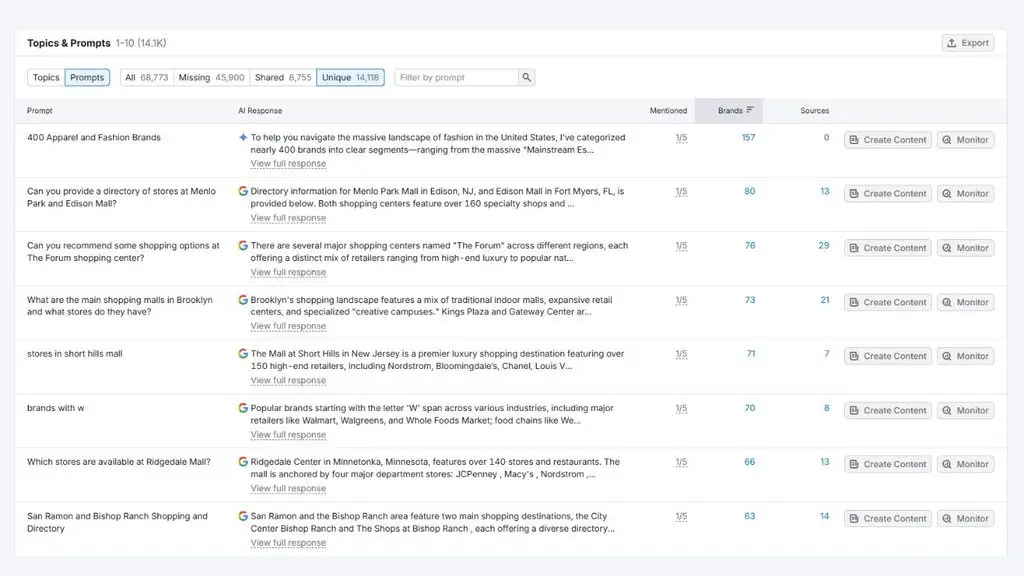
Task: Click the Filter by prompt input field
Action: (456, 77)
